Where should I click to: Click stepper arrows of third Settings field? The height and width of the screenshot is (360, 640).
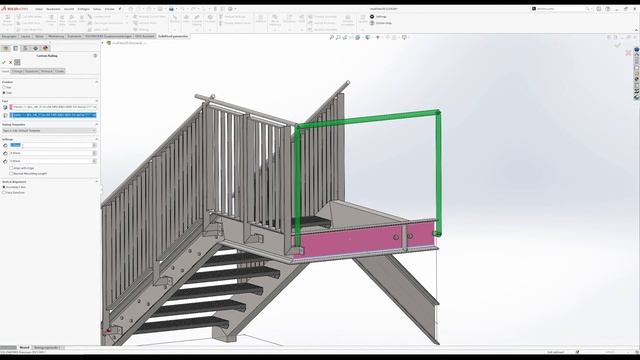[x=95, y=161]
